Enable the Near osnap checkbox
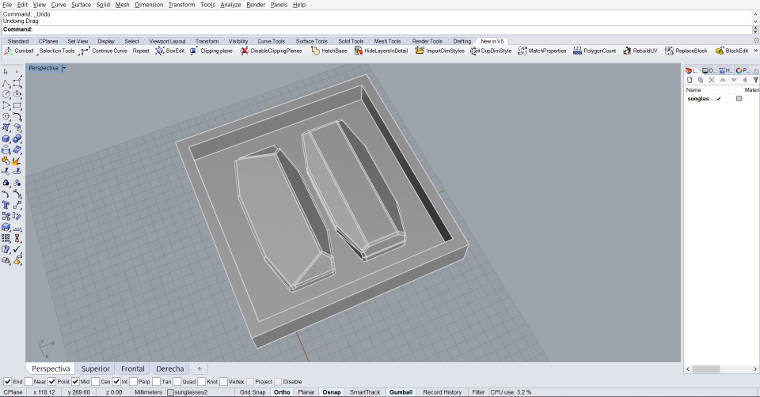Image resolution: width=760 pixels, height=397 pixels. [x=29, y=381]
